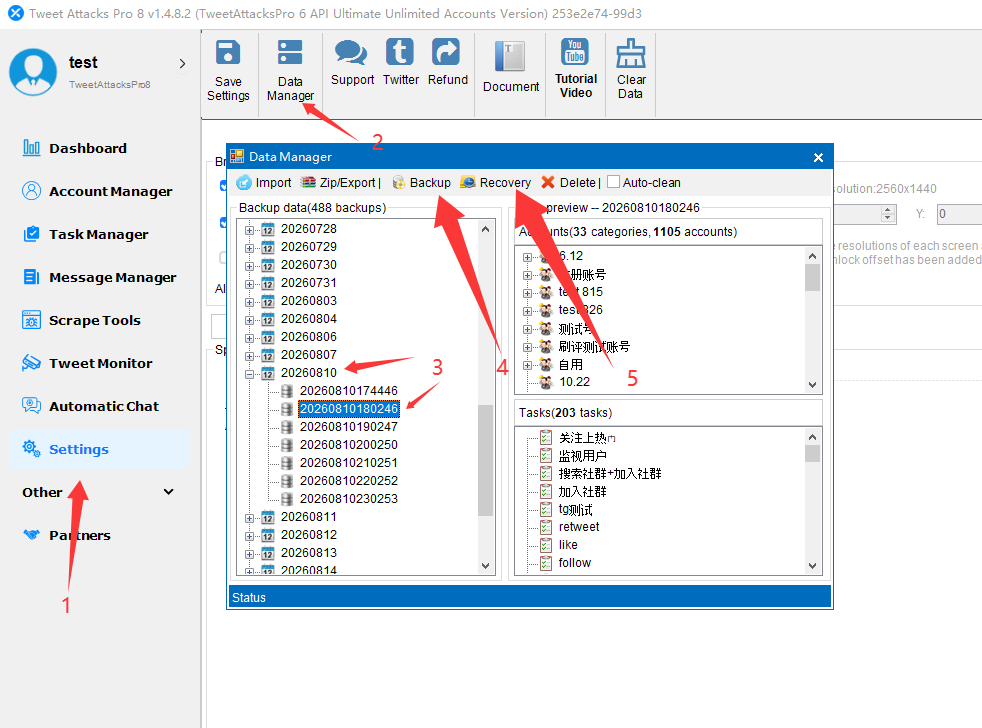Select the 20260812 backup date
The height and width of the screenshot is (728, 982).
[309, 535]
